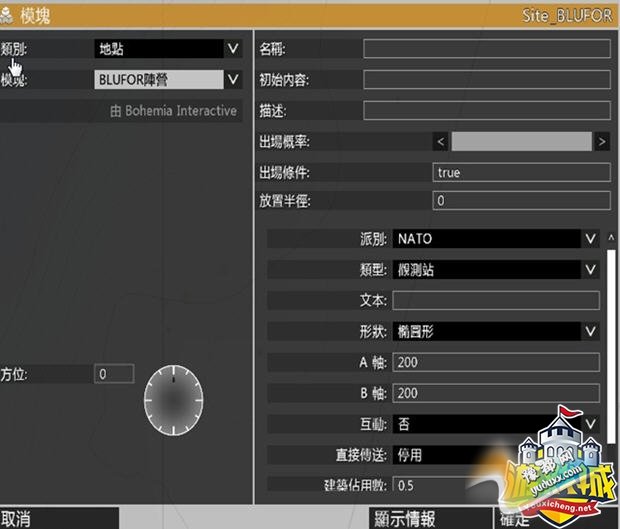Open the 派別 dropdown set to NATO
This screenshot has height=529, width=620.
tap(496, 239)
